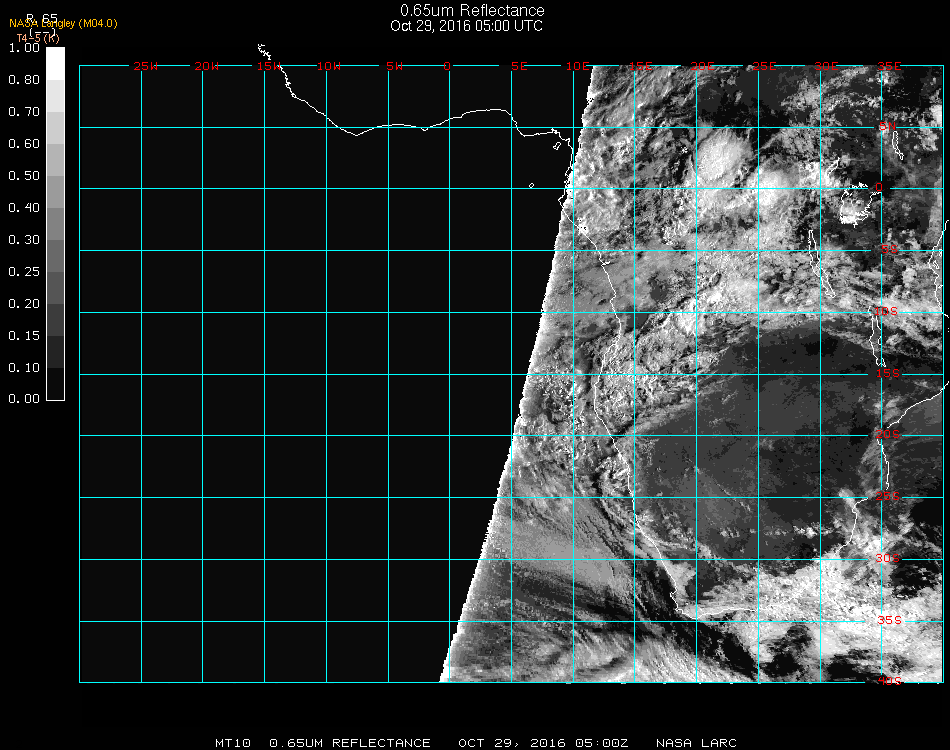The height and width of the screenshot is (750, 950).
Task: Click the 10W longitude label
Action: tap(329, 66)
